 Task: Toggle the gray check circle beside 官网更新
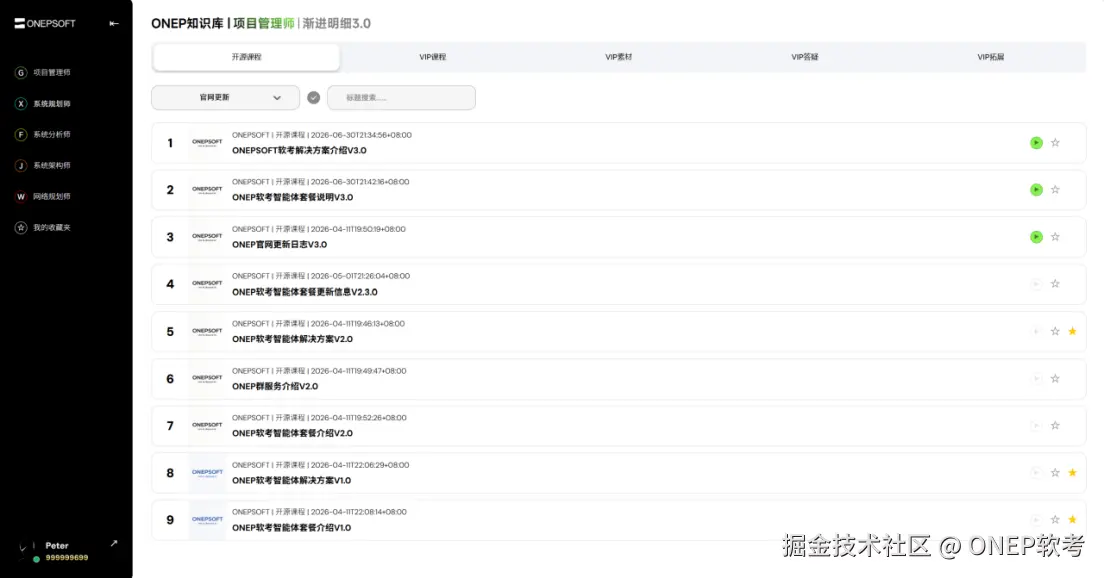314,98
